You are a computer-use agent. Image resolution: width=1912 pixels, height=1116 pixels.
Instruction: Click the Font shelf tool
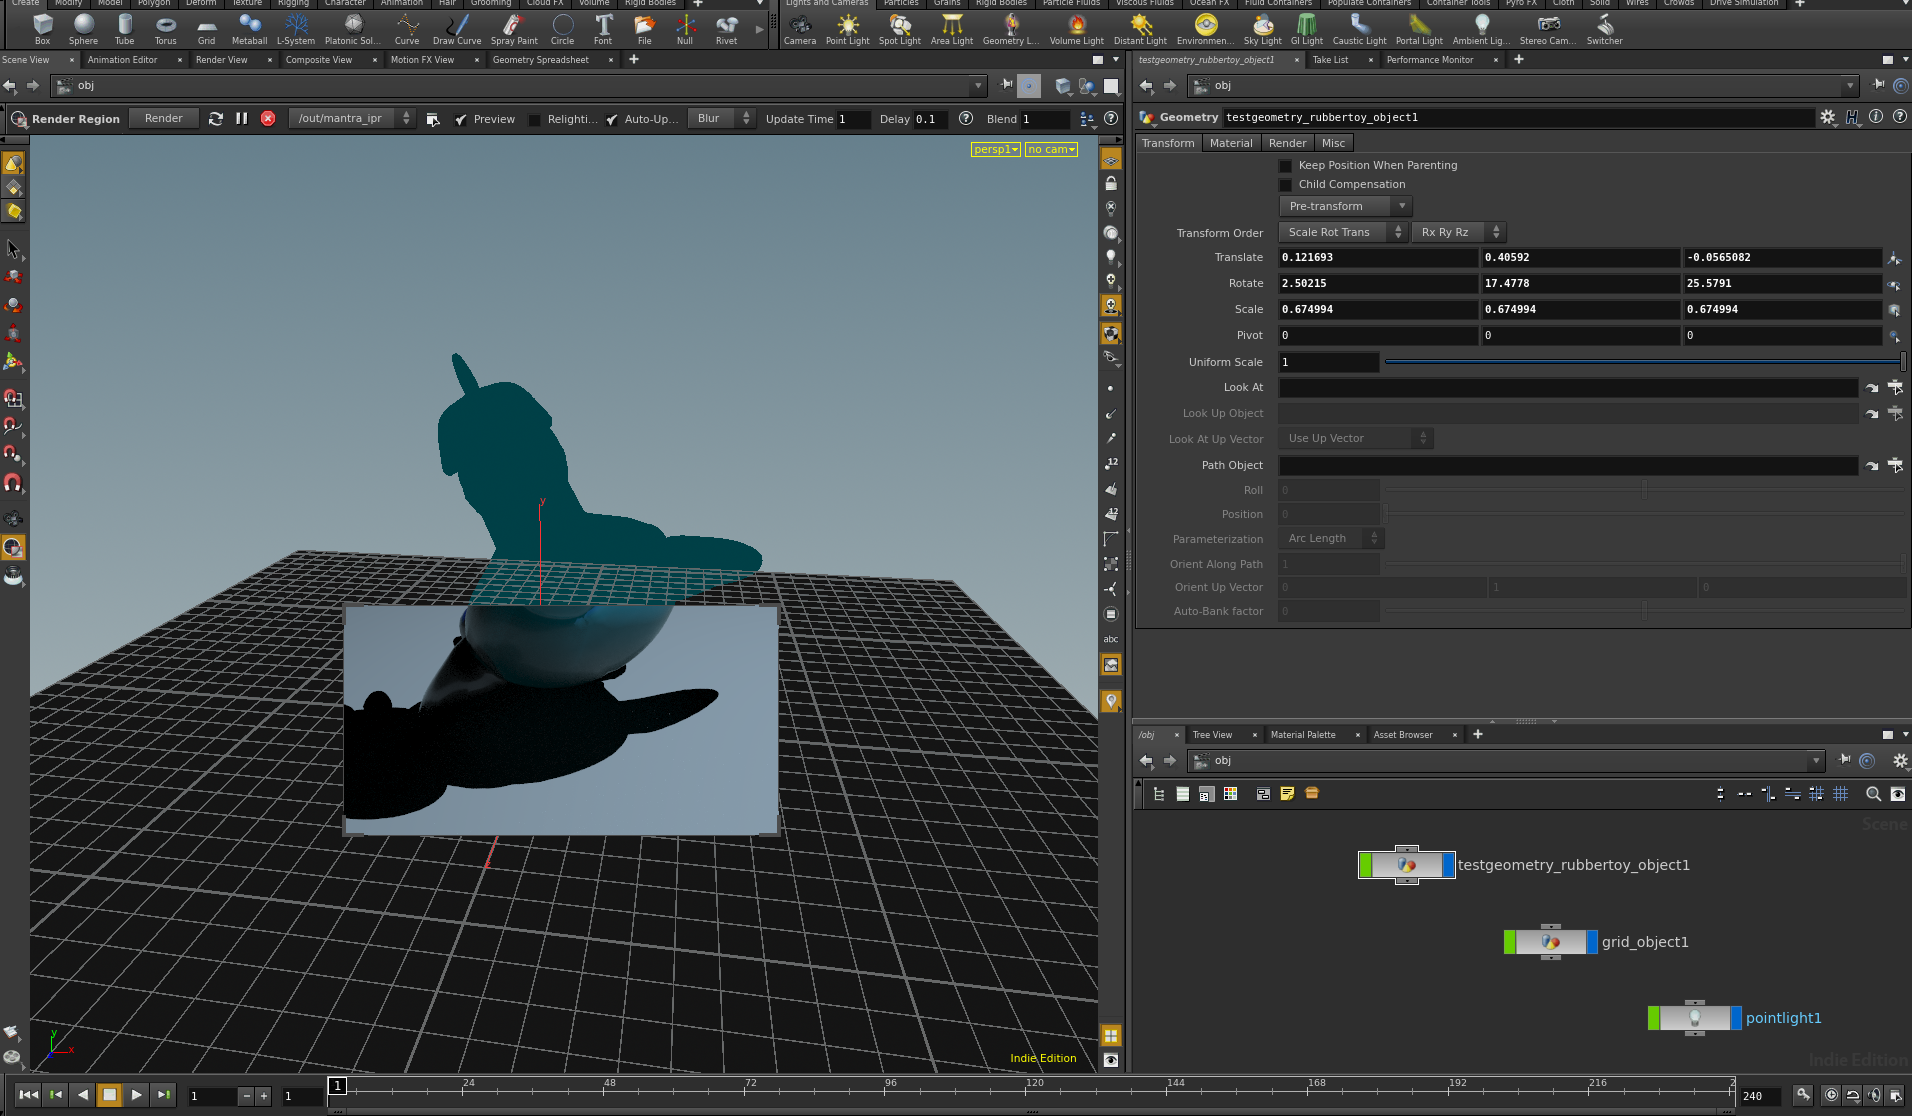pyautogui.click(x=603, y=29)
